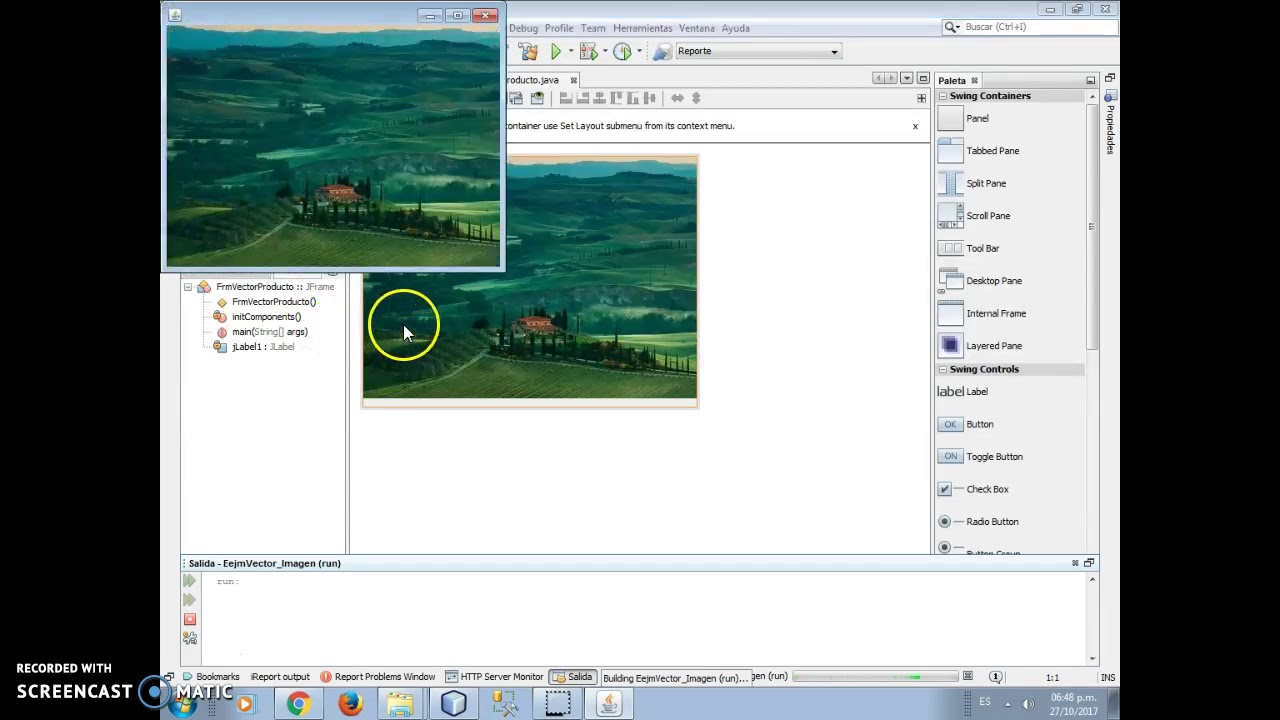Dismiss the Set Layout hint message
Image resolution: width=1280 pixels, height=720 pixels.
click(914, 126)
